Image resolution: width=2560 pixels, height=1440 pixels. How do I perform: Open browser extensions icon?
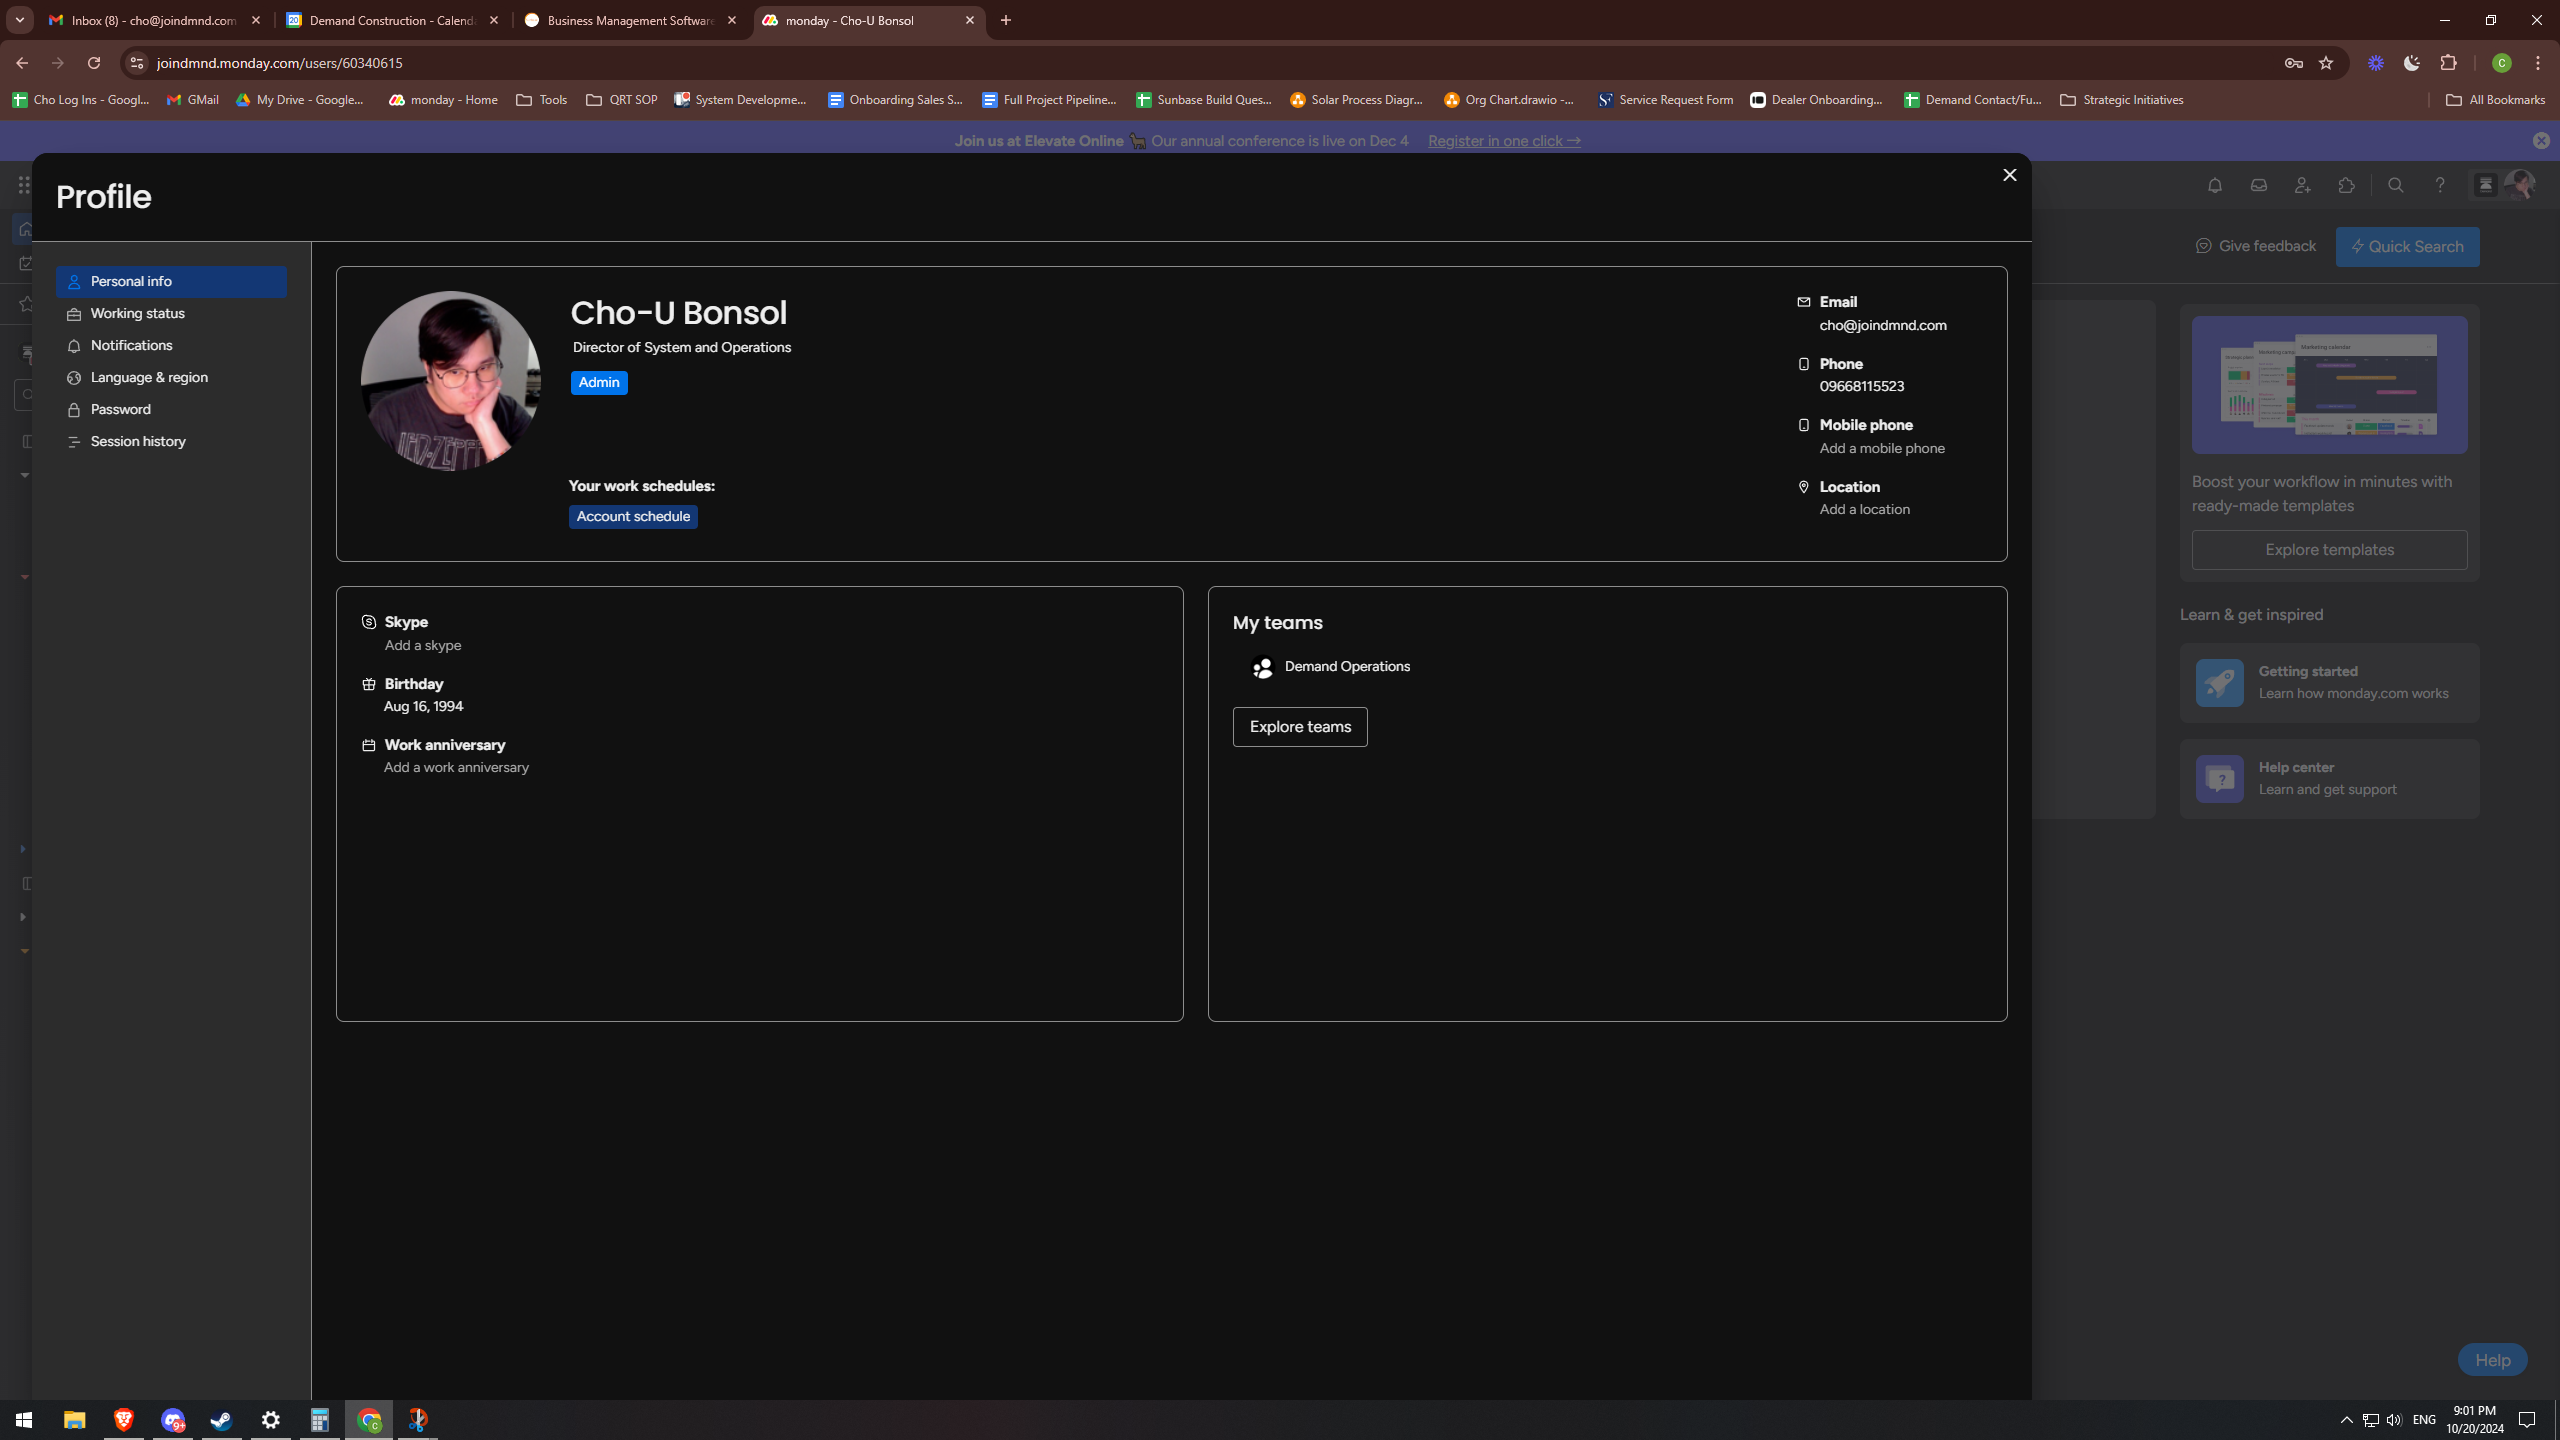pyautogui.click(x=2448, y=63)
